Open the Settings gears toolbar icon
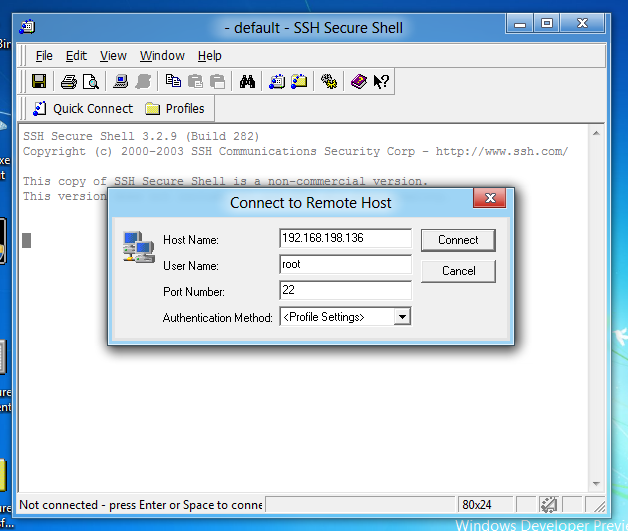628x531 pixels. coord(329,81)
